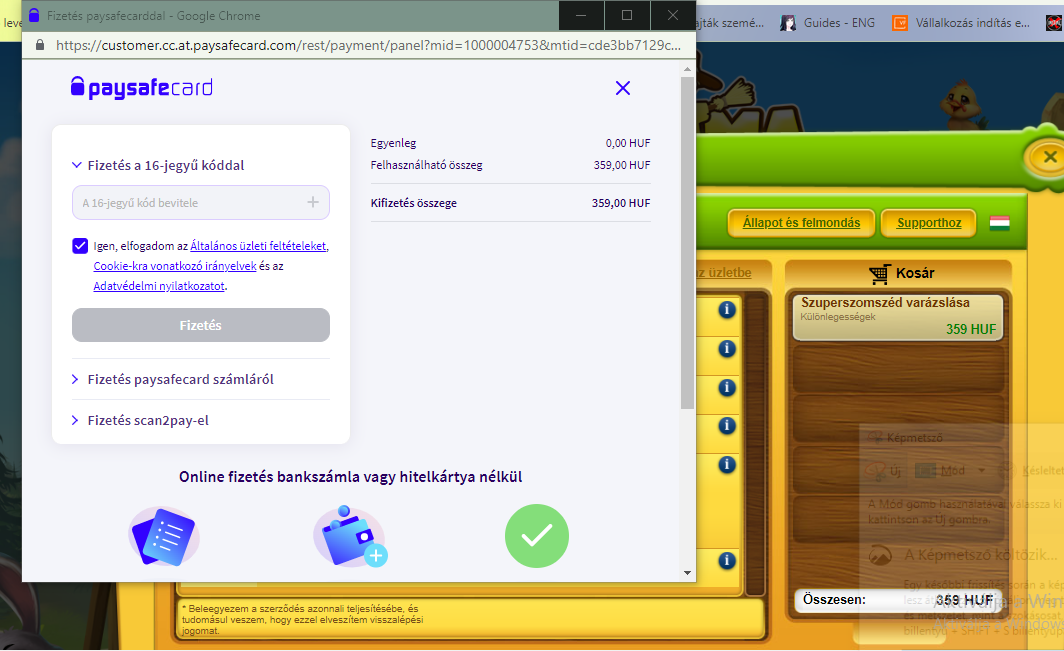Click the popup URL address text
This screenshot has width=1064, height=651.
(x=368, y=45)
